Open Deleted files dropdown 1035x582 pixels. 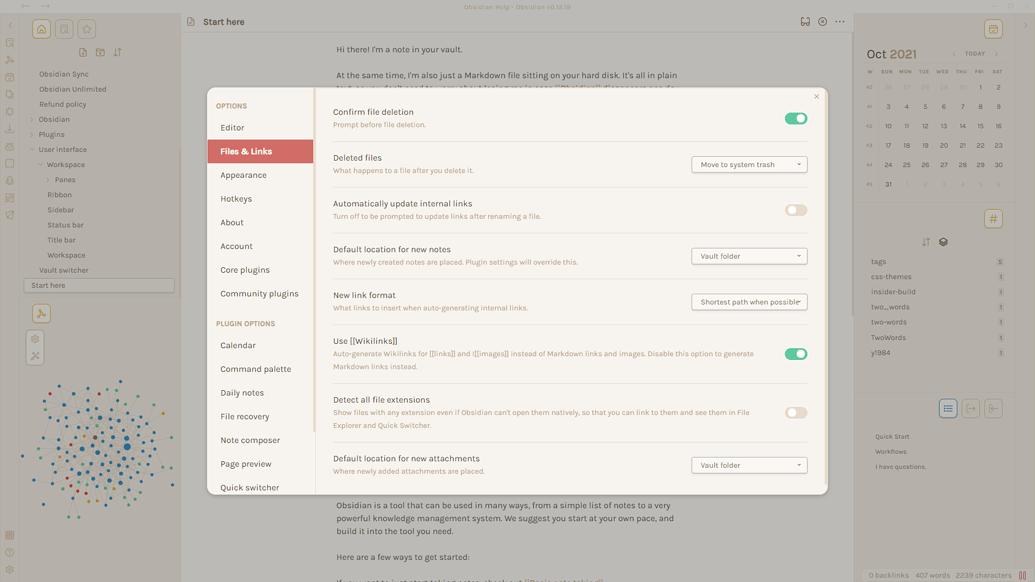[x=749, y=164]
